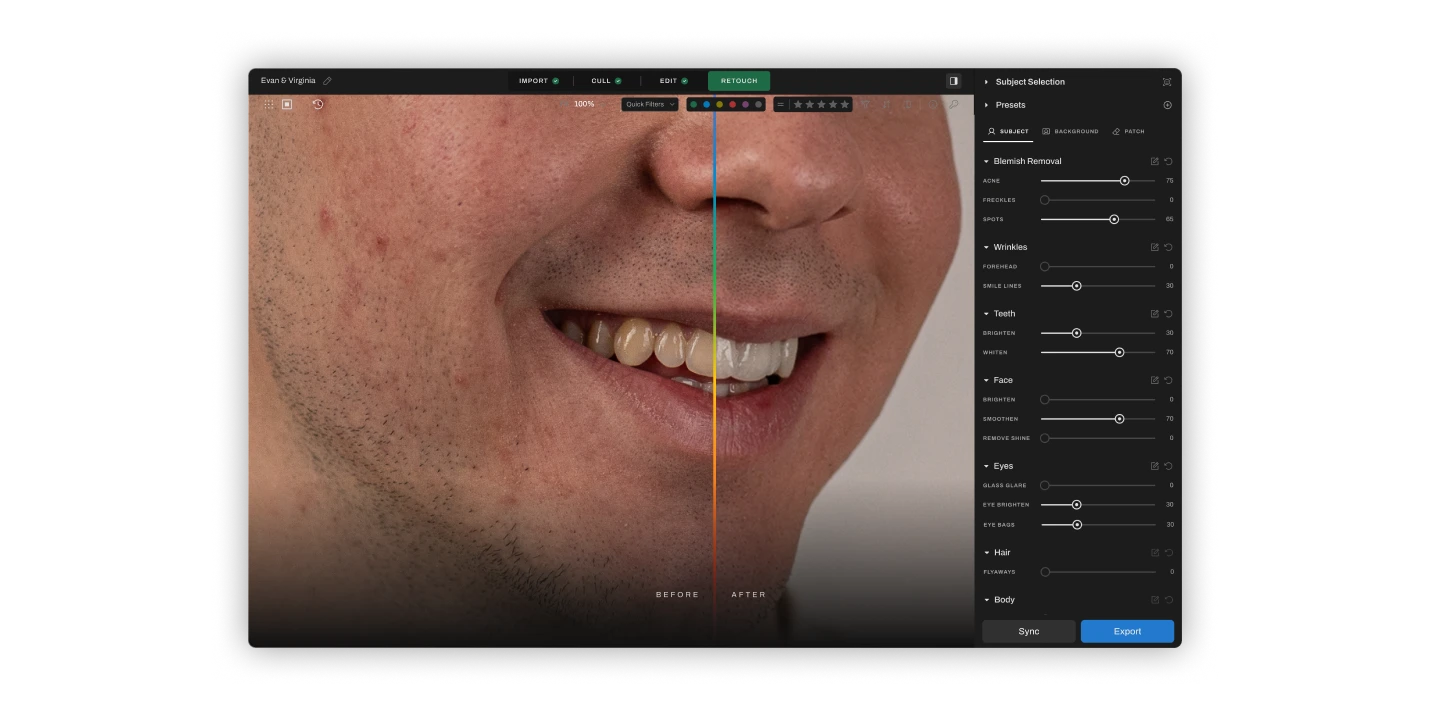Open the Quick Filters dropdown
Screen dimensions: 1432x718
coord(650,104)
